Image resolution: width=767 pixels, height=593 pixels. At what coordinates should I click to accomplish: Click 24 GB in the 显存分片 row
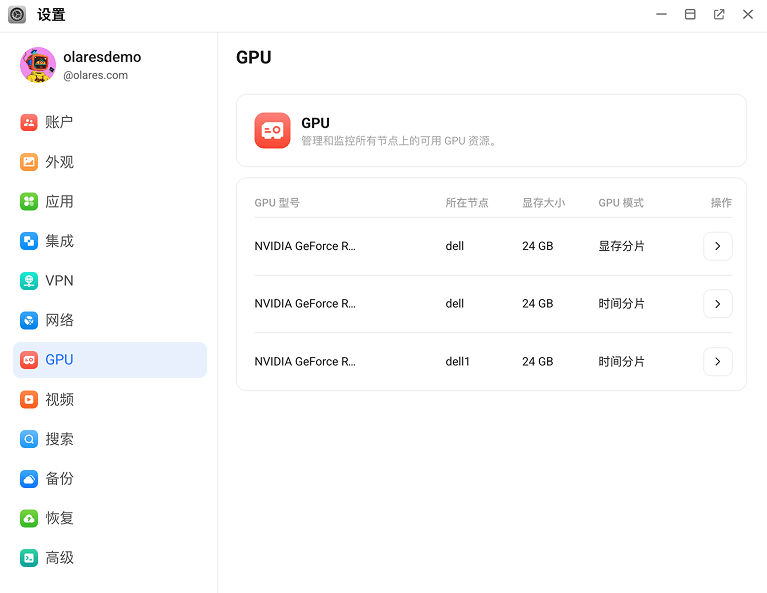[538, 246]
